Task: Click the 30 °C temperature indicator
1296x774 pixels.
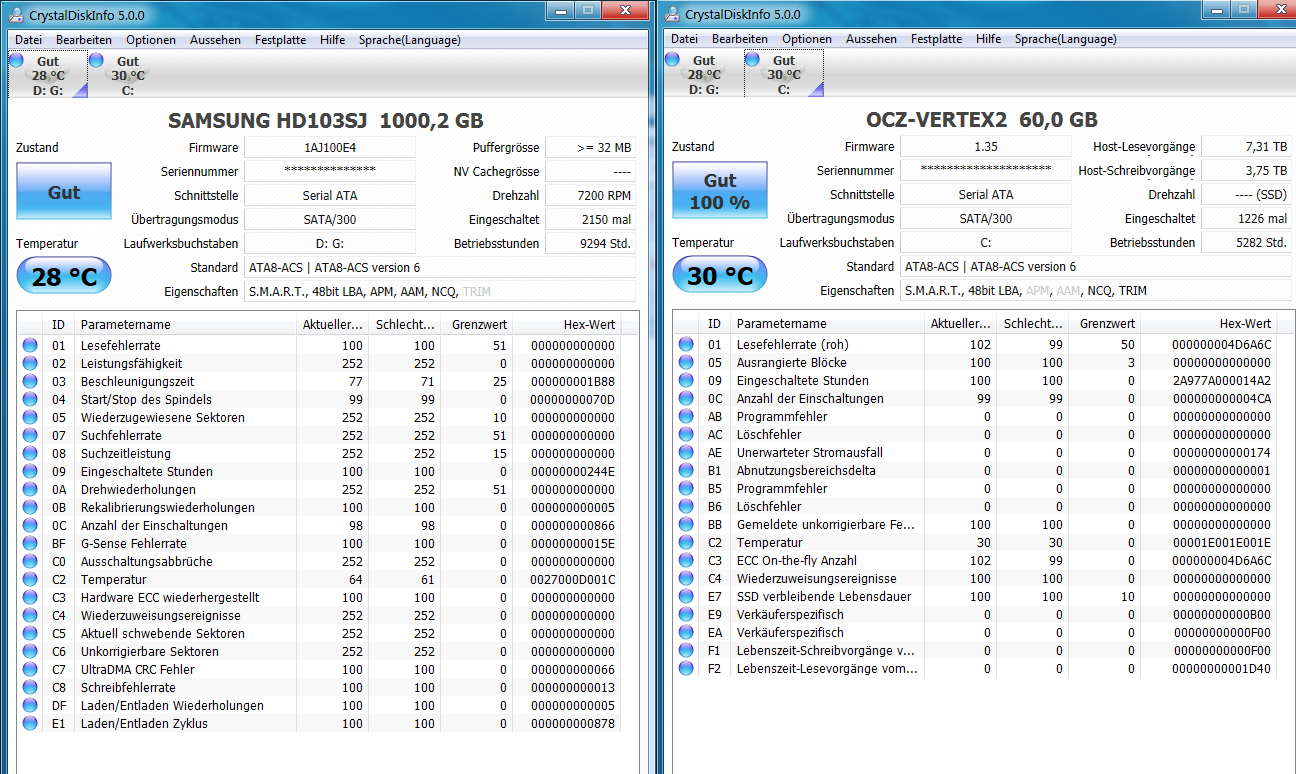Action: click(x=720, y=276)
